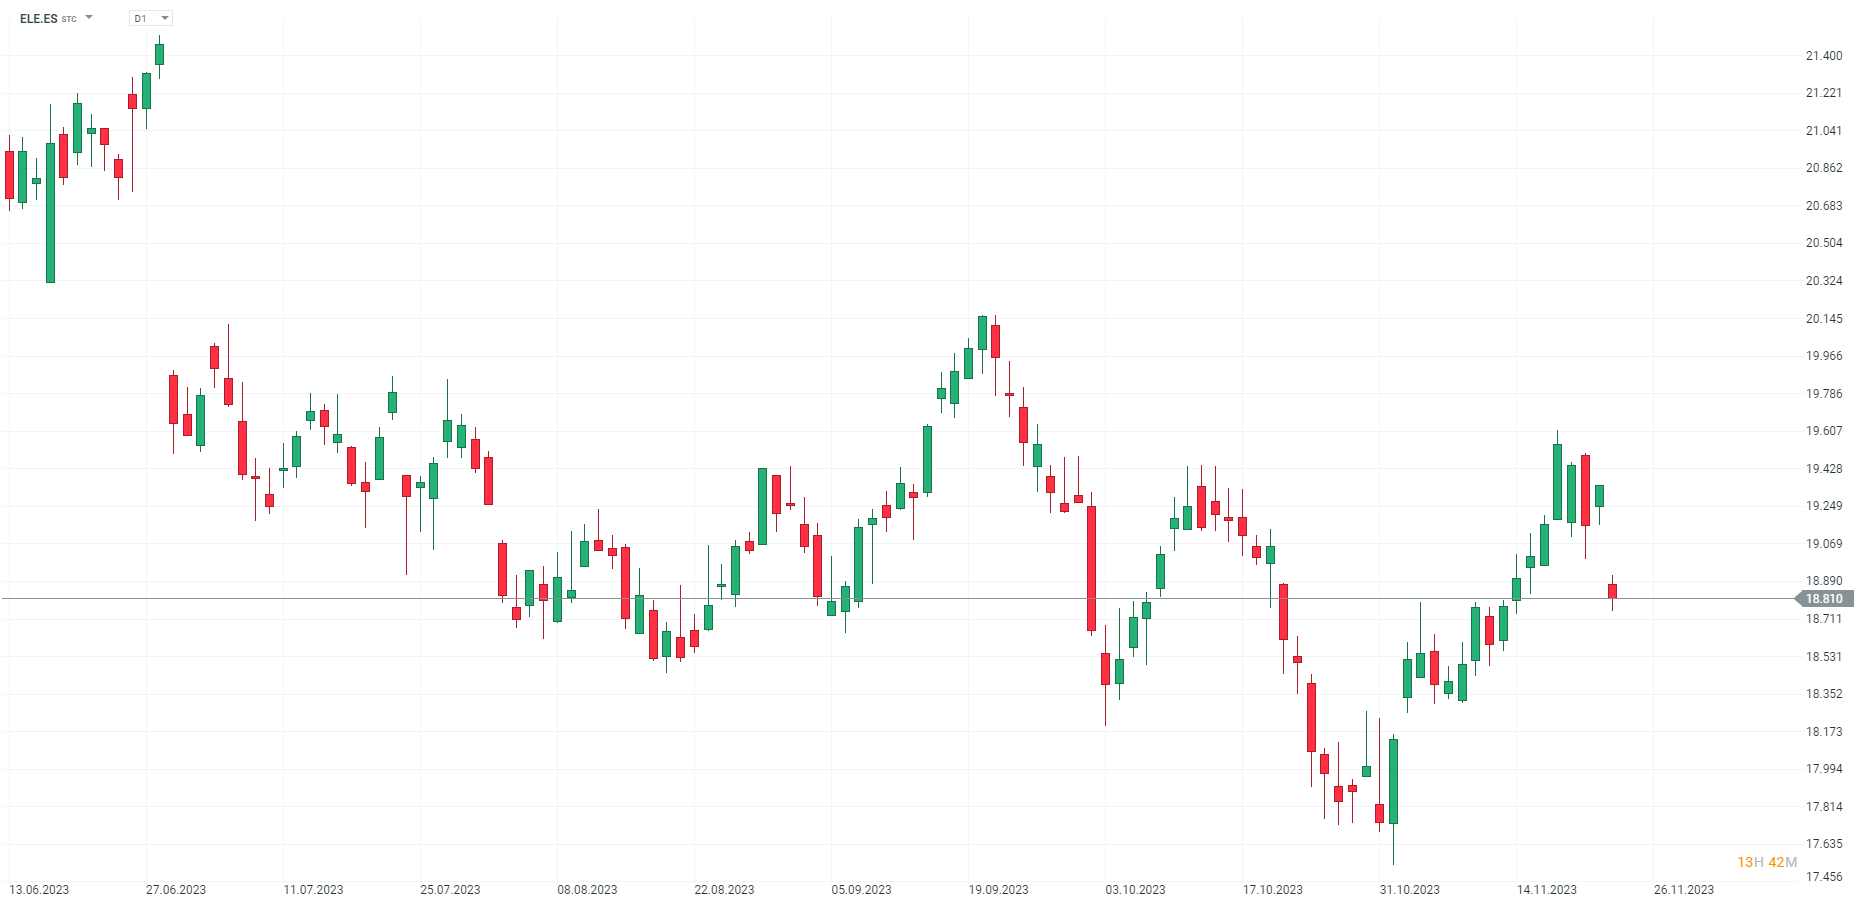The image size is (1866, 907).
Task: Click the 21.400 price axis label
Action: (x=1824, y=56)
